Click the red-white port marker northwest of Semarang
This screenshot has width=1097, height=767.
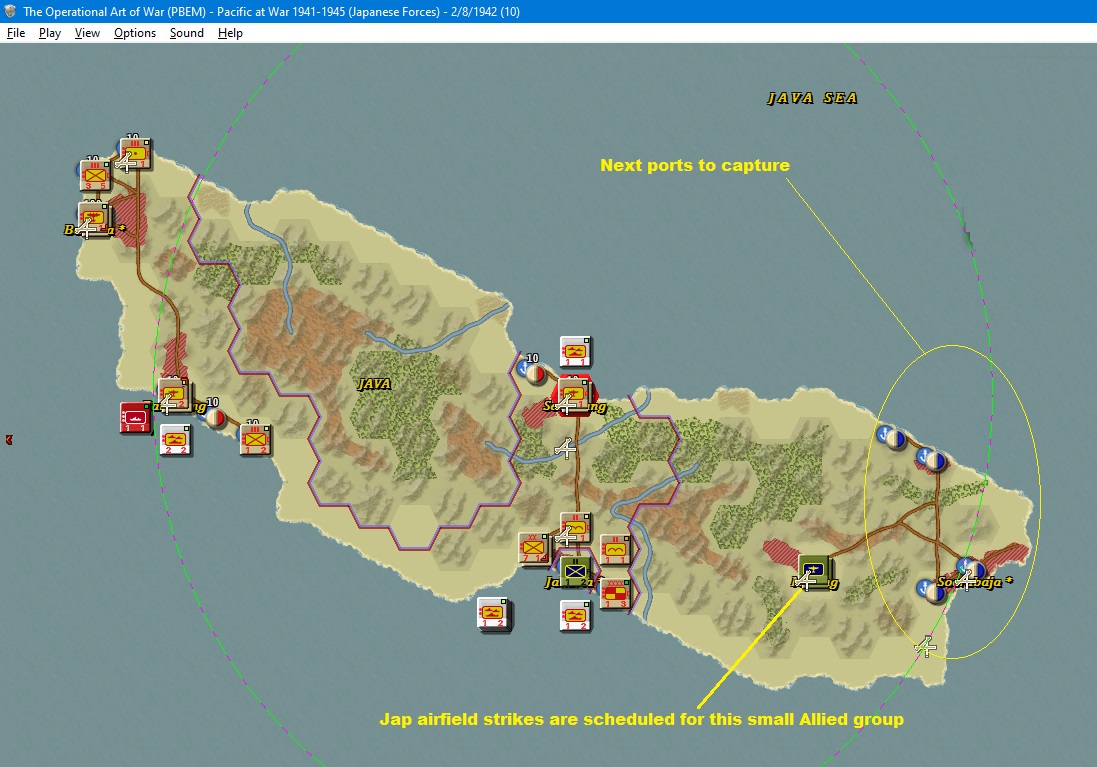(536, 374)
